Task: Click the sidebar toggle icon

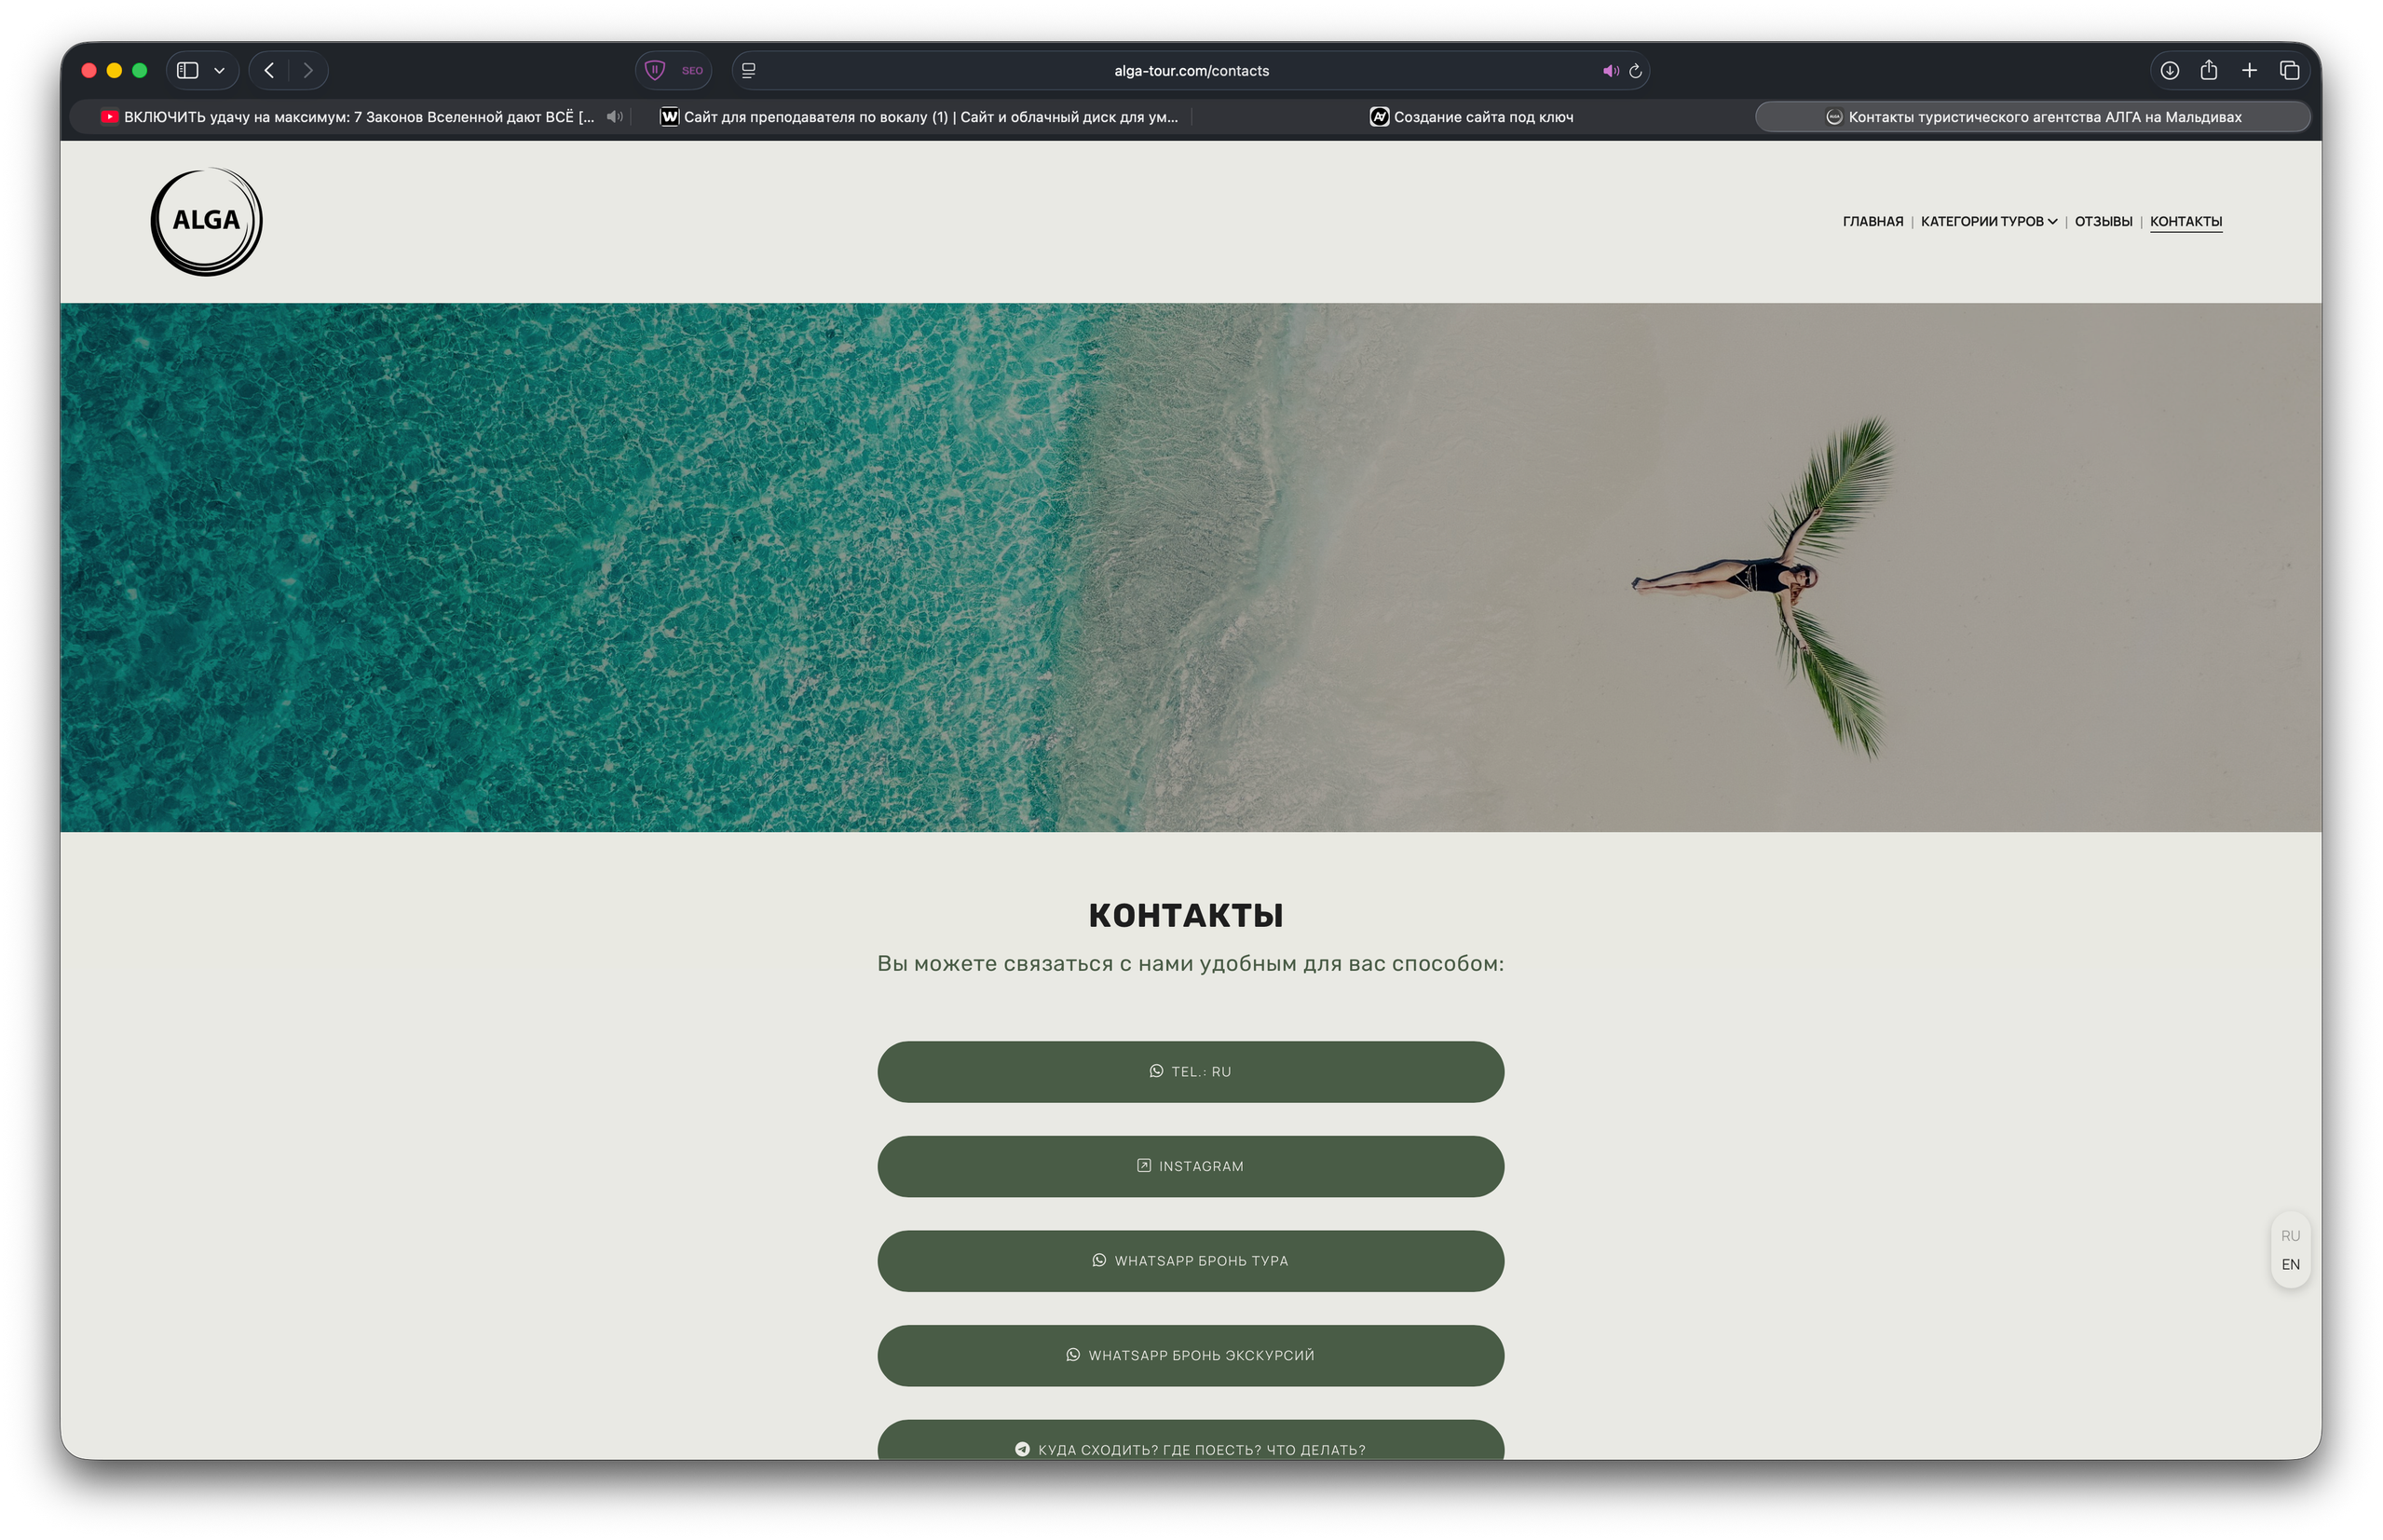Action: 187,70
